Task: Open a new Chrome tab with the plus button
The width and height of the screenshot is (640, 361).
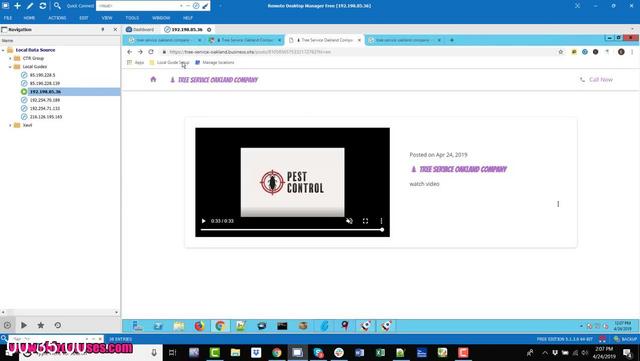Action: [x=452, y=40]
